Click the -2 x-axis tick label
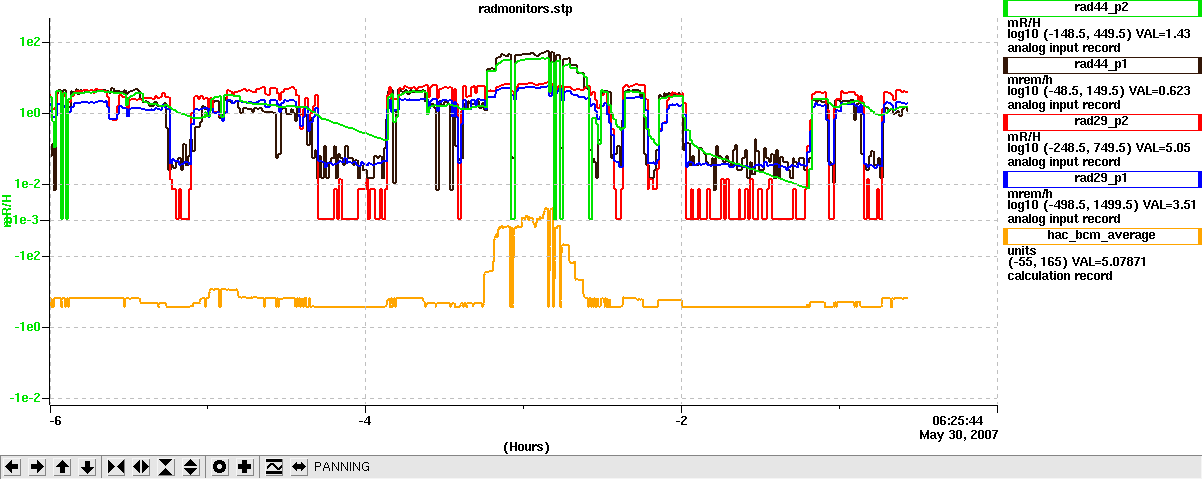This screenshot has width=1202, height=479. (x=682, y=421)
